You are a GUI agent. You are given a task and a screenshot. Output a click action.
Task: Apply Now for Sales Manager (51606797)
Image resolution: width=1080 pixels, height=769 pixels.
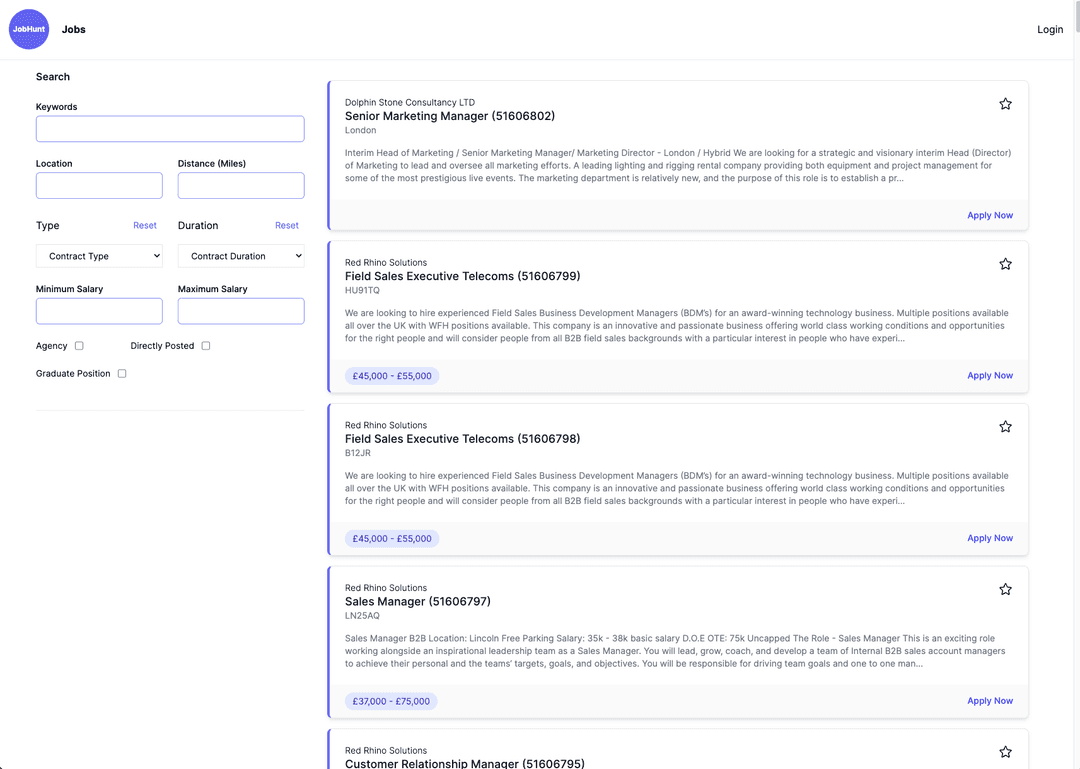[990, 701]
